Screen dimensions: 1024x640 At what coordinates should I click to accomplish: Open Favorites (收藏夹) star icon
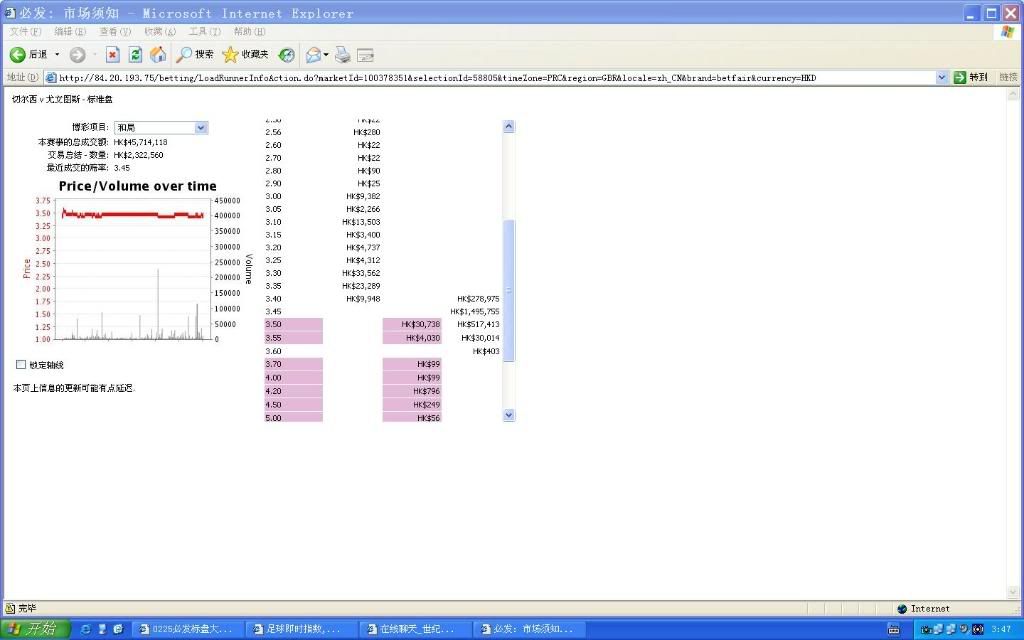(x=245, y=55)
